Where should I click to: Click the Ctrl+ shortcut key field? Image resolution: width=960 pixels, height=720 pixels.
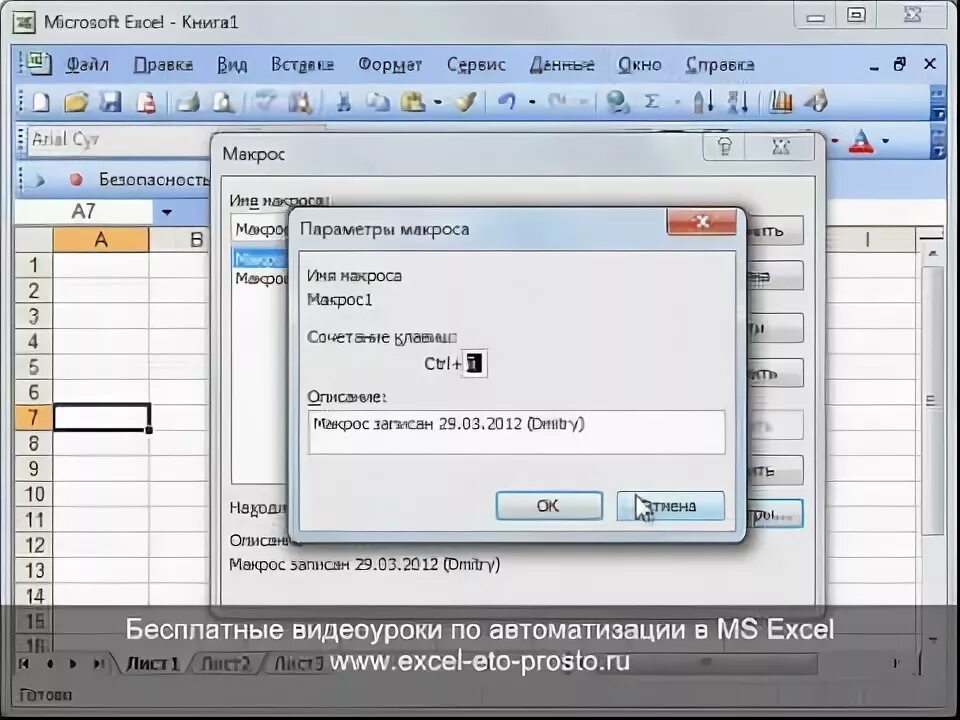(474, 364)
